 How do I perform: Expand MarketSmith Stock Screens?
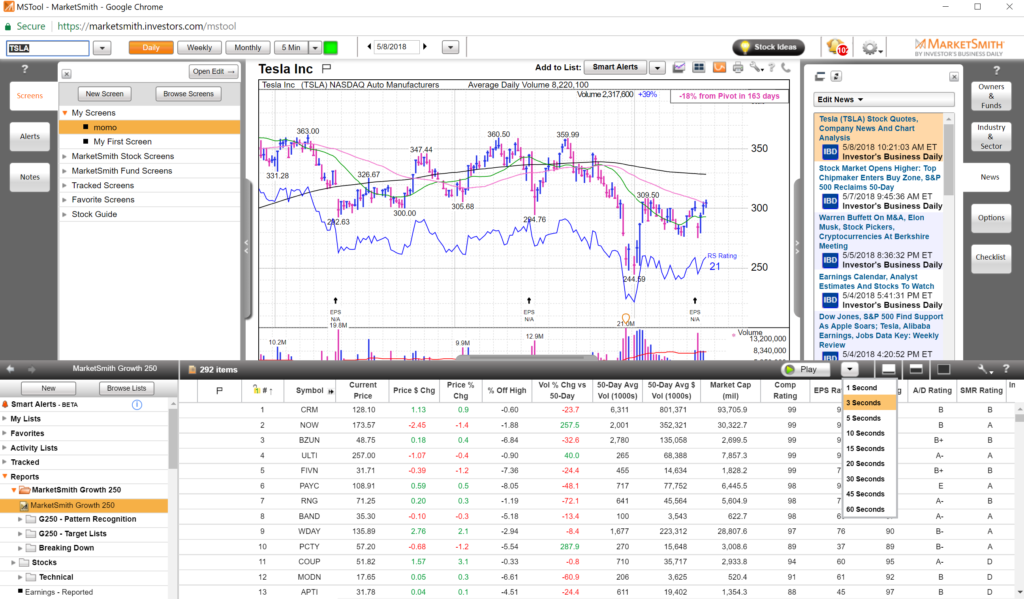point(65,156)
